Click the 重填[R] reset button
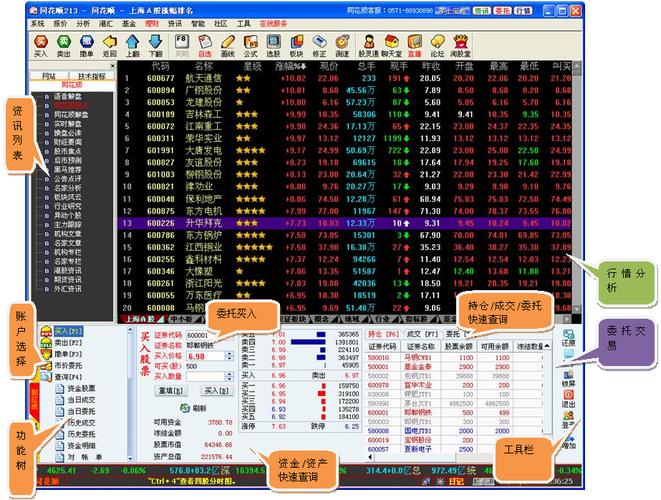 pos(170,391)
